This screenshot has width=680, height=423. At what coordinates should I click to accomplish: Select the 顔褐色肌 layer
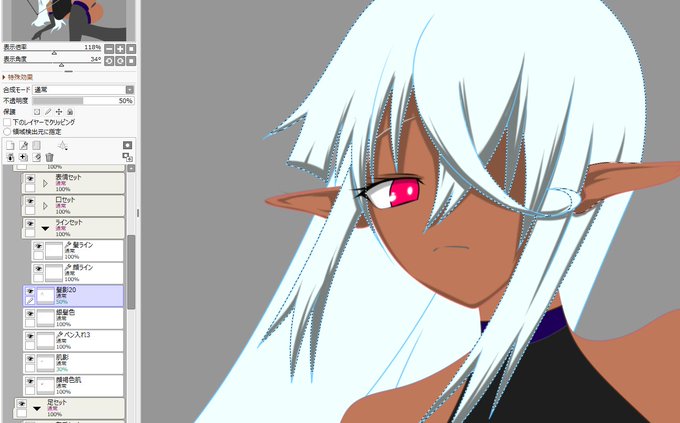click(73, 386)
